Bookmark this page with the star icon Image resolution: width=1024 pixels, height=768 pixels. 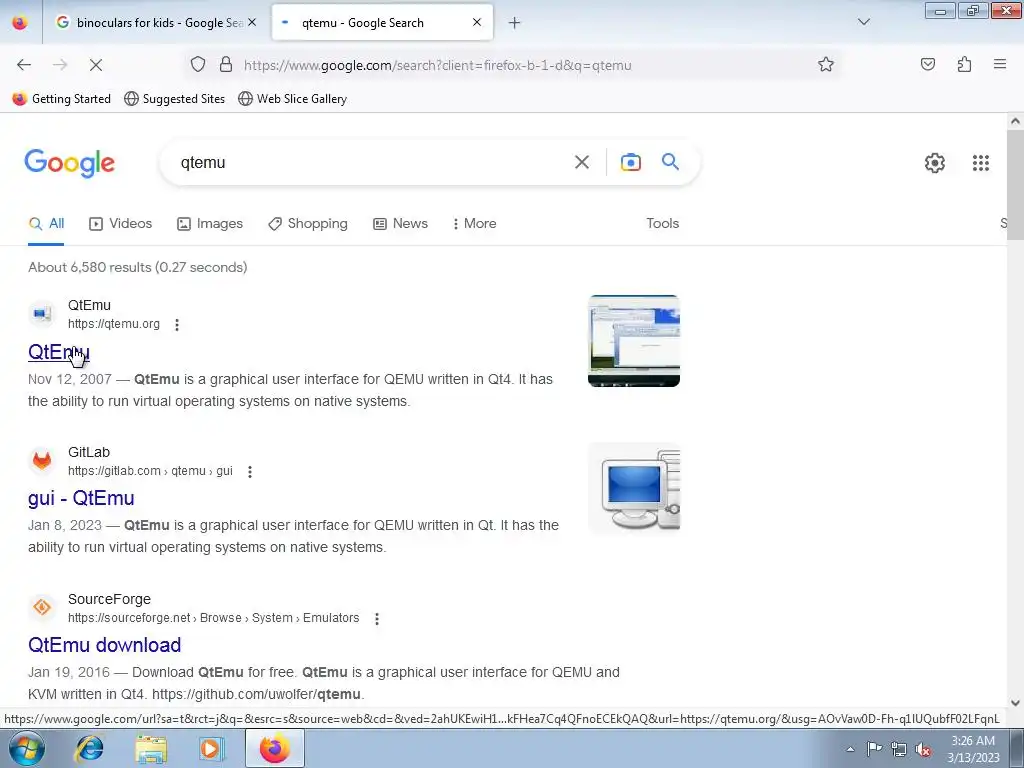point(825,65)
